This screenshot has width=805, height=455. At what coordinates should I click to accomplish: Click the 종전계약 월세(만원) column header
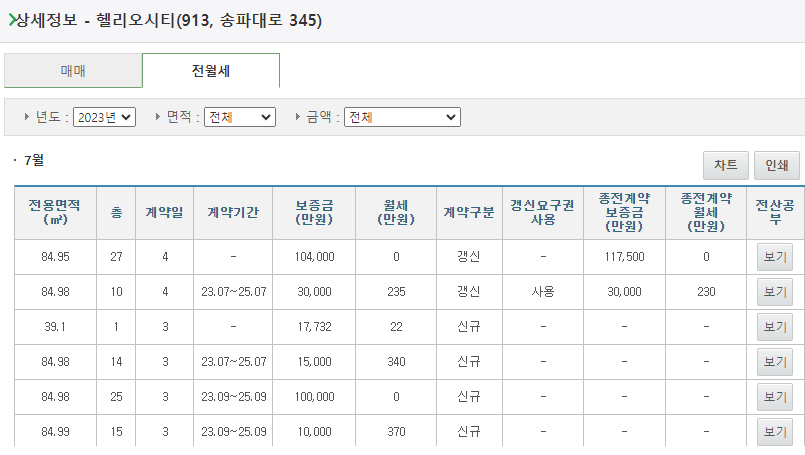pyautogui.click(x=706, y=213)
